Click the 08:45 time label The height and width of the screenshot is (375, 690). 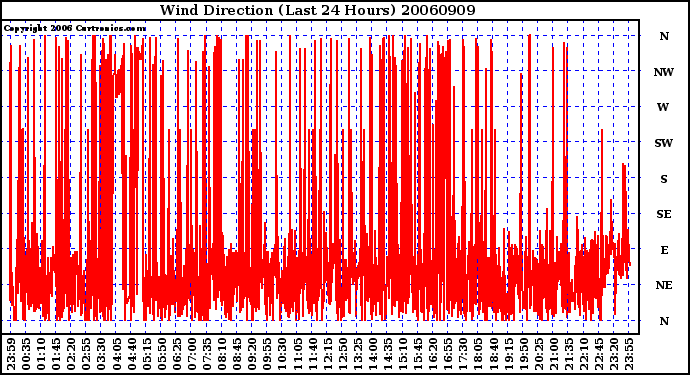click(x=237, y=354)
